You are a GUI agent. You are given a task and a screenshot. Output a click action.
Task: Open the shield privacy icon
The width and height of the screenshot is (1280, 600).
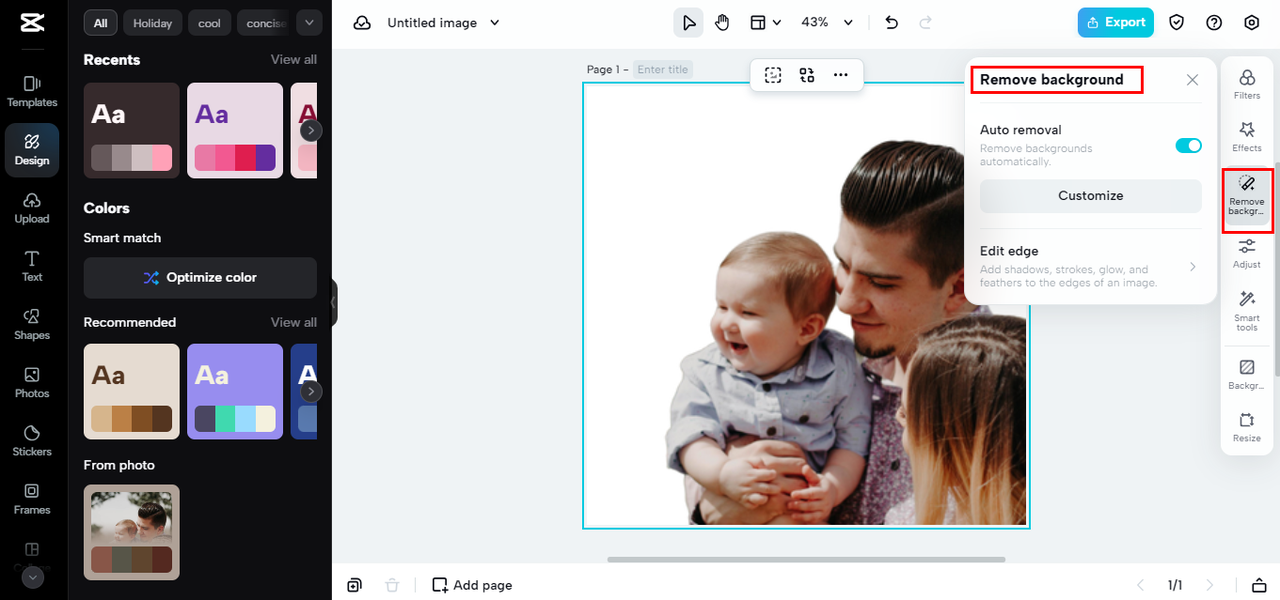pos(1177,22)
